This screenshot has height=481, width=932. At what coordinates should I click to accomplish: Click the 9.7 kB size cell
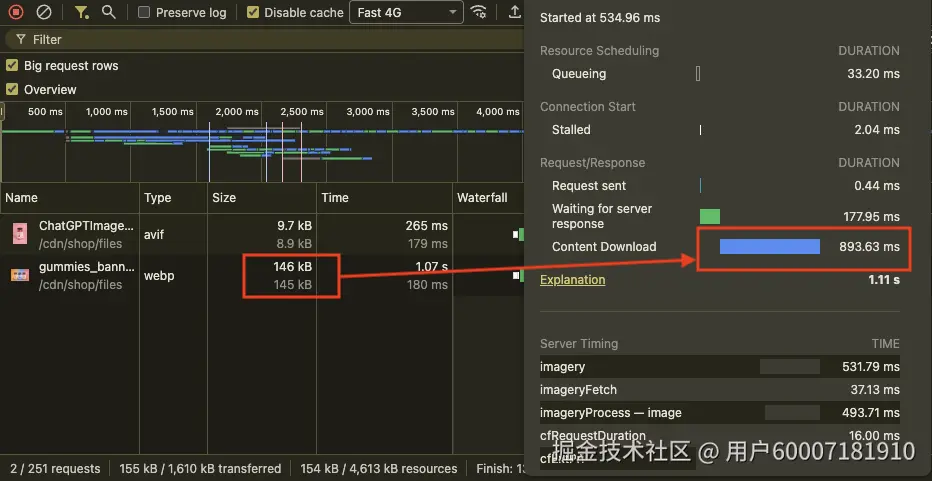tap(294, 226)
